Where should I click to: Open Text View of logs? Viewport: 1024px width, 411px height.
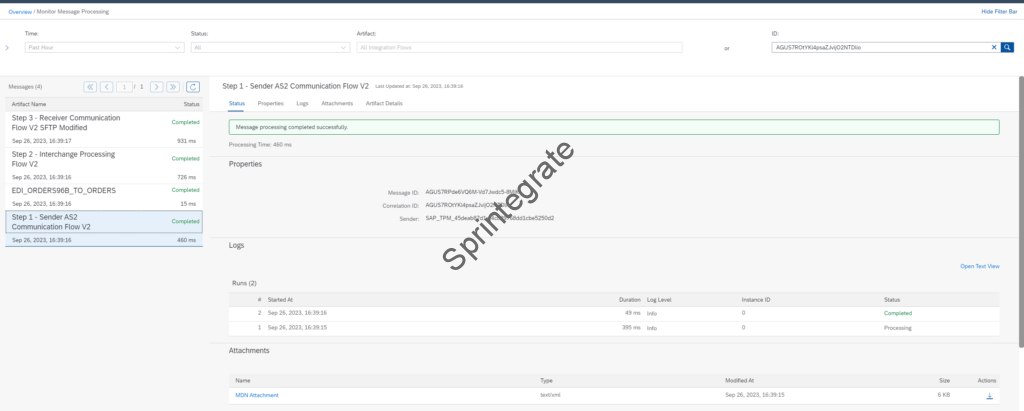(x=979, y=266)
